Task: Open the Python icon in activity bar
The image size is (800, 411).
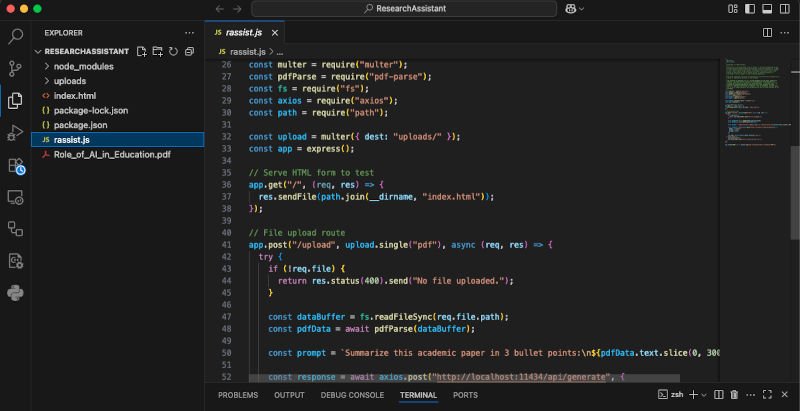Action: [15, 292]
